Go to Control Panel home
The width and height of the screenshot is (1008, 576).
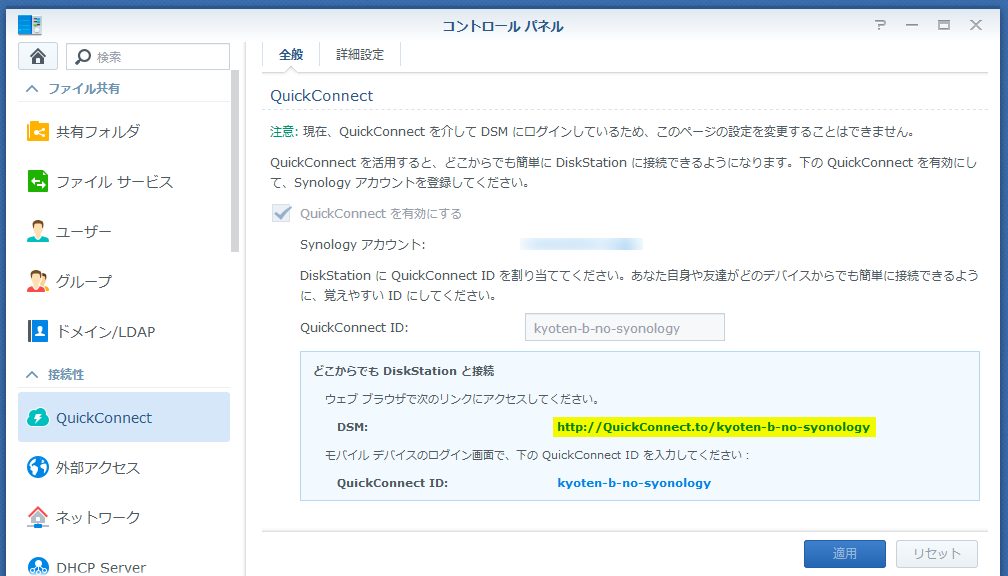point(38,57)
